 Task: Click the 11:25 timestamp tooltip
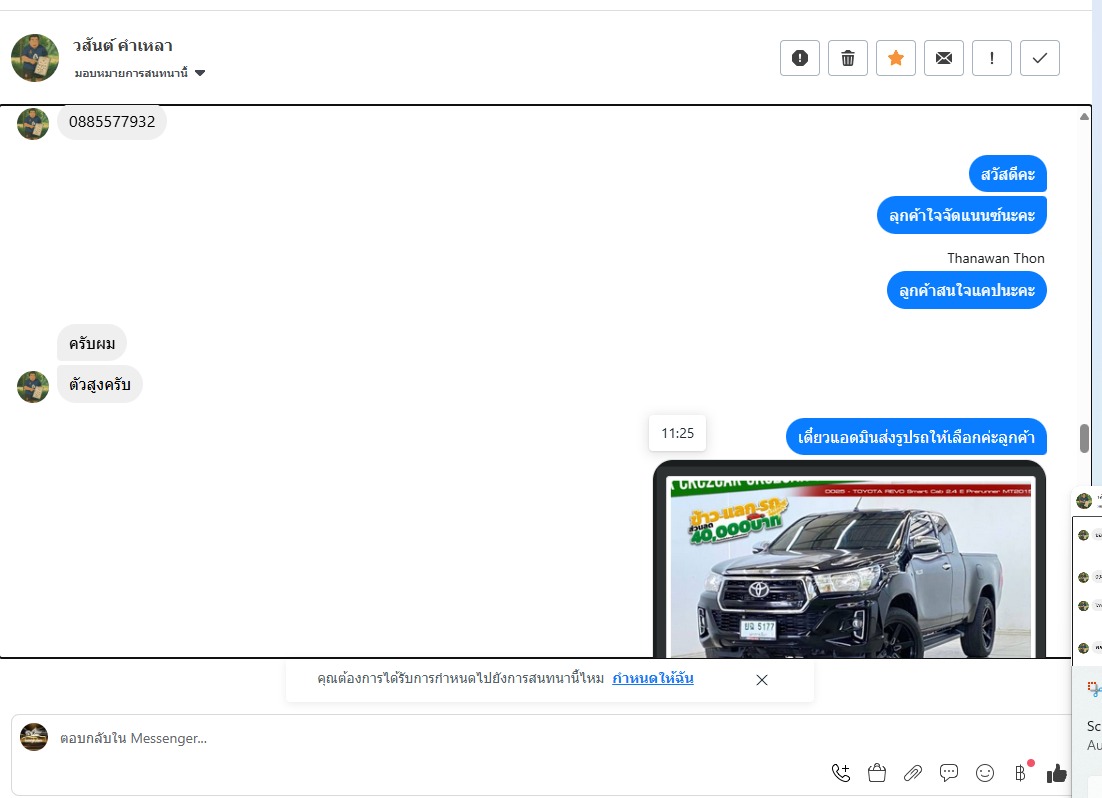point(678,433)
